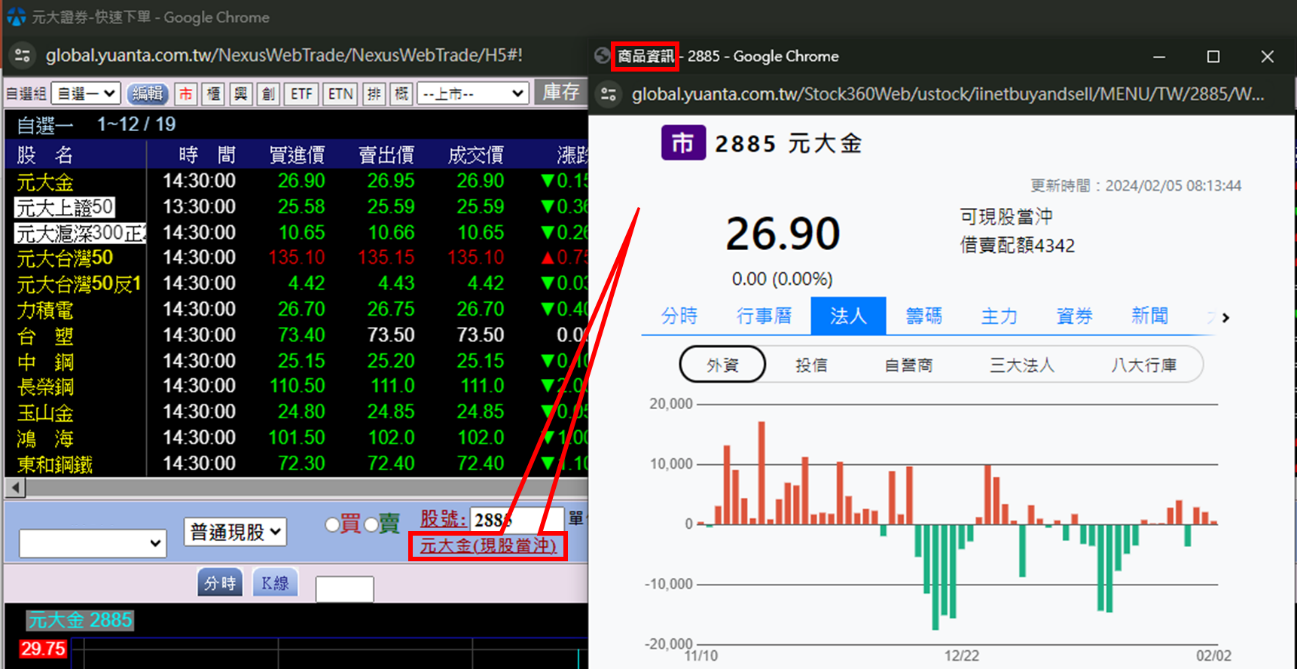
Task: Switch to the 資券 tab
Action: (1074, 316)
